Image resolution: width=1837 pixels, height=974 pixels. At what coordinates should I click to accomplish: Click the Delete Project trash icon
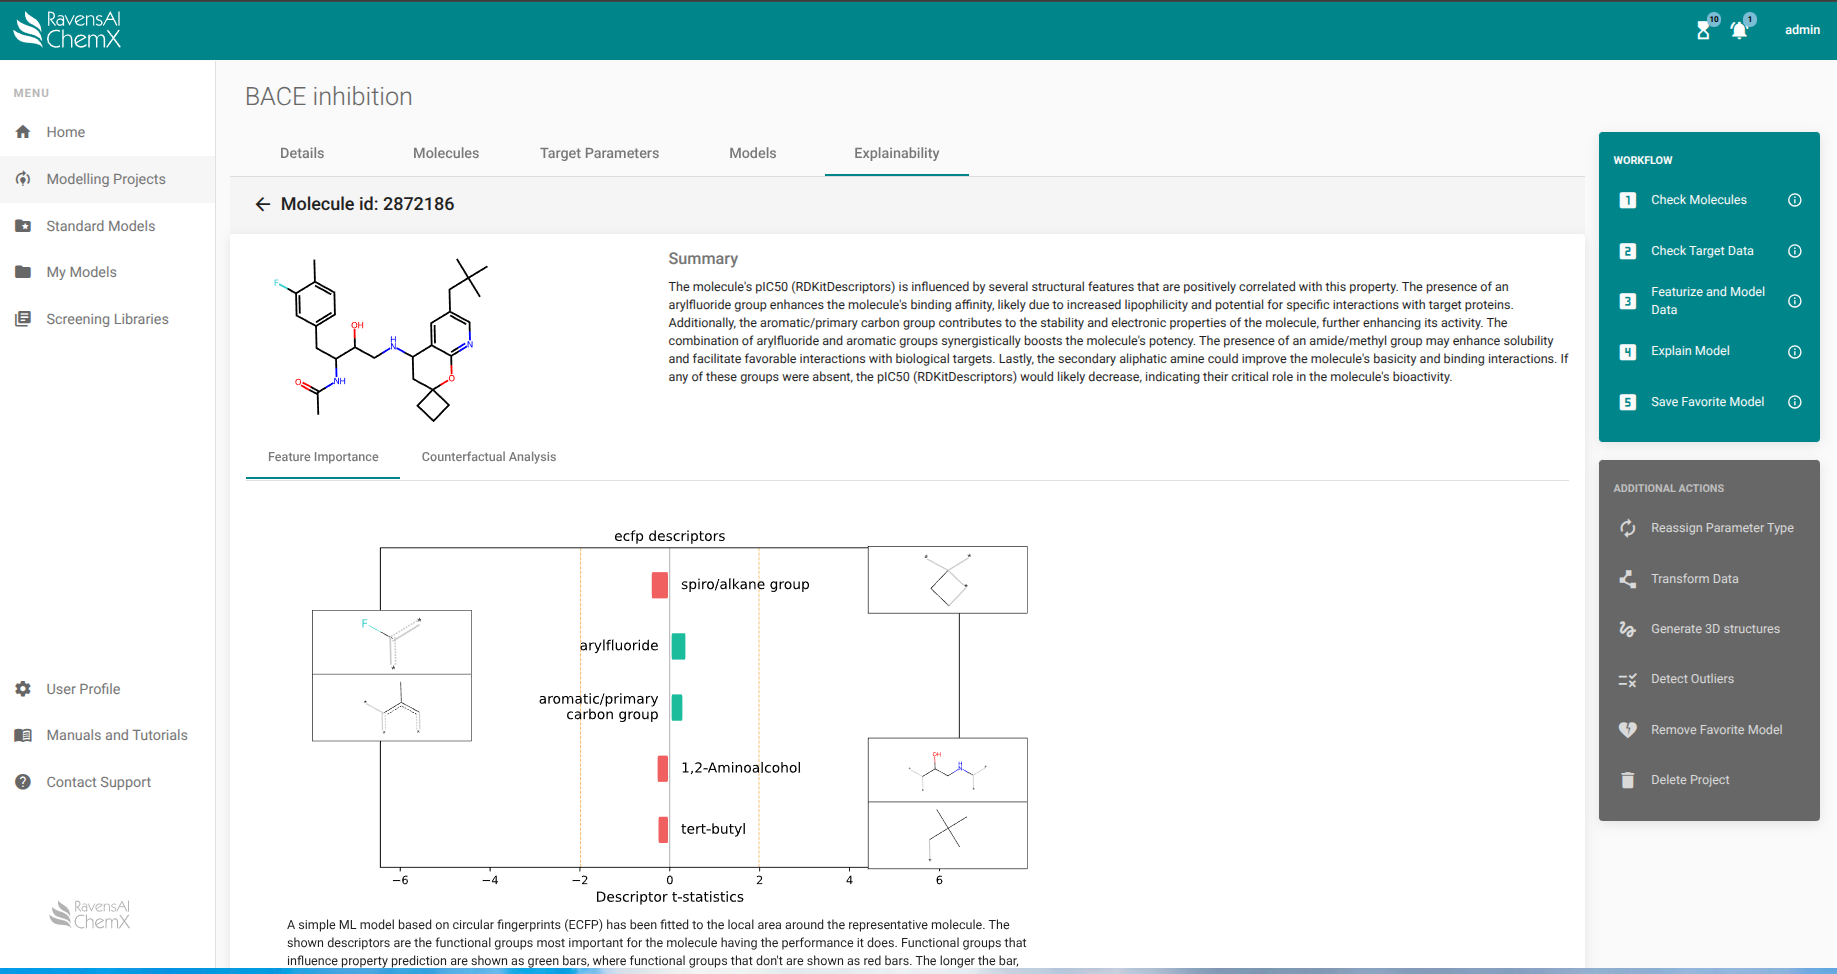point(1627,780)
